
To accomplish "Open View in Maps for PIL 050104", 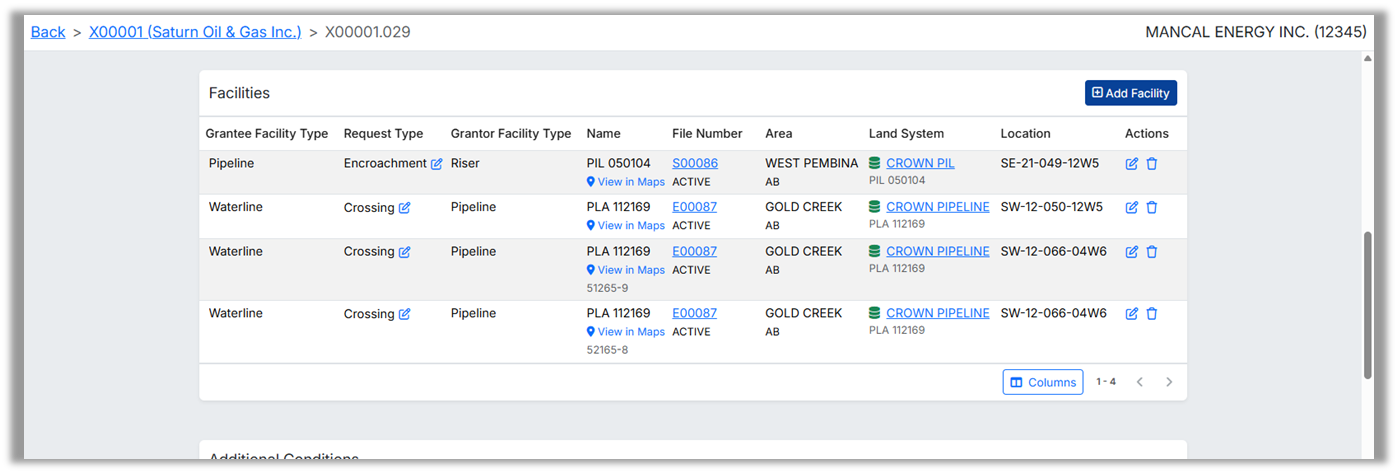I will point(625,182).
